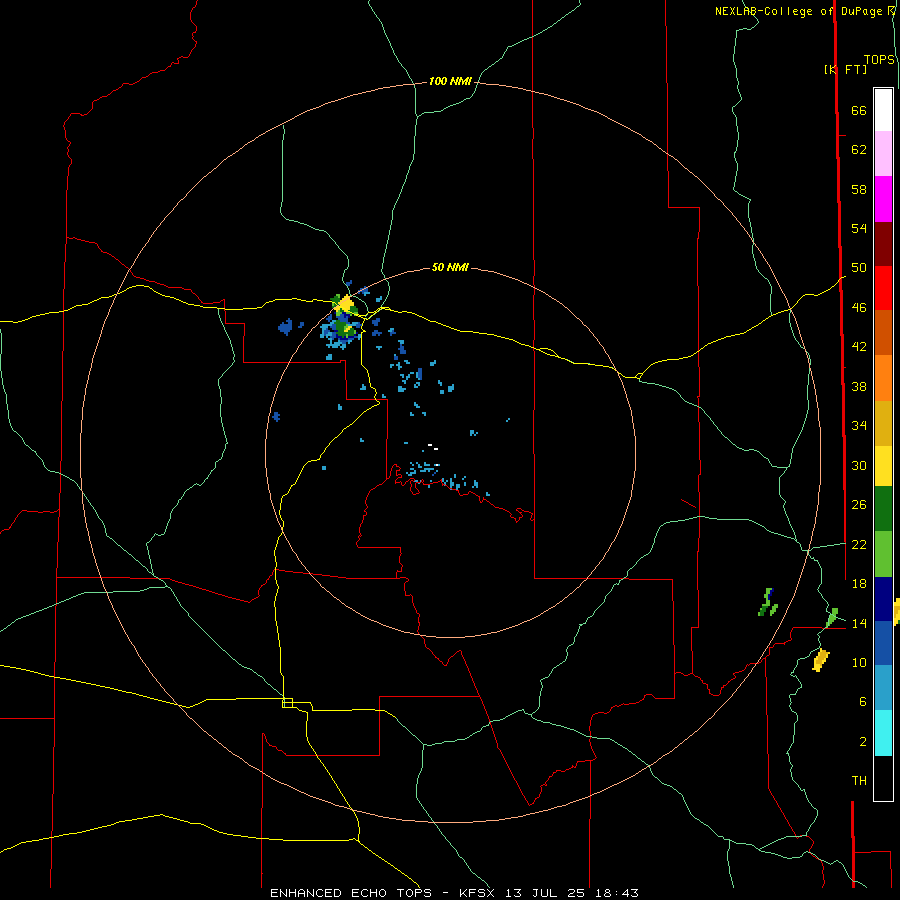900x900 pixels.
Task: Click the "ENHANCED ECHO TOPS" title text
Action: 350,893
